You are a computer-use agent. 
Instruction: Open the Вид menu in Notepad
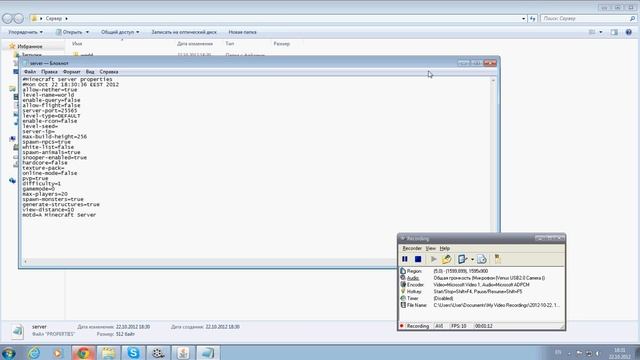[90, 72]
